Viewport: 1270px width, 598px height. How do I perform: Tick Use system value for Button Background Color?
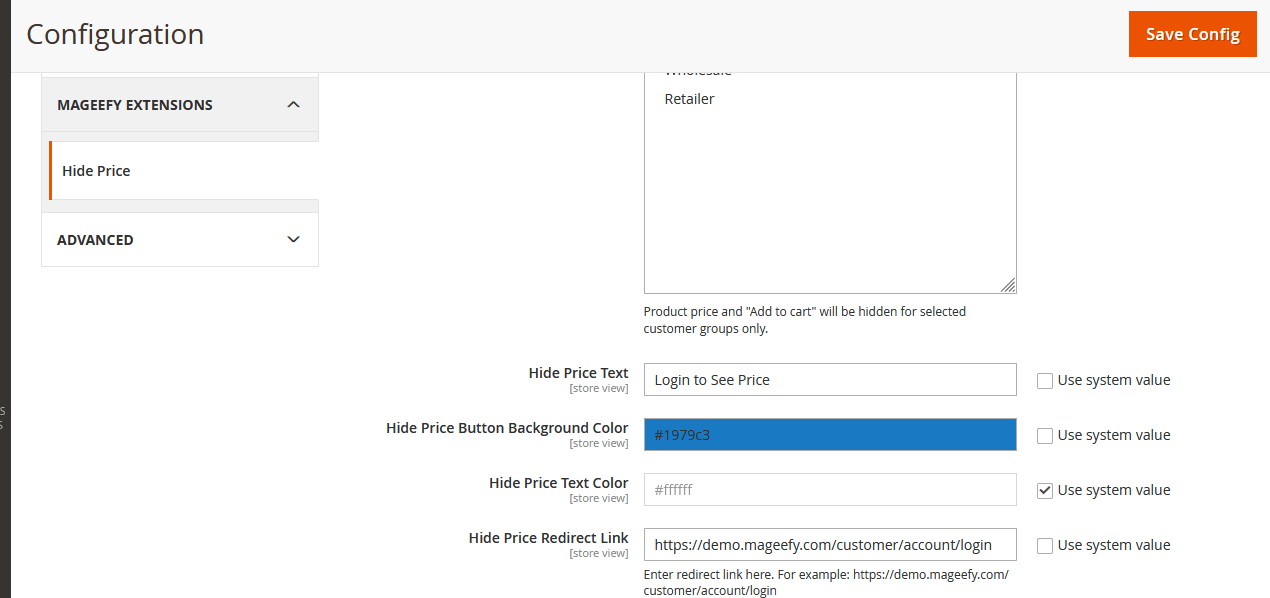[1045, 435]
